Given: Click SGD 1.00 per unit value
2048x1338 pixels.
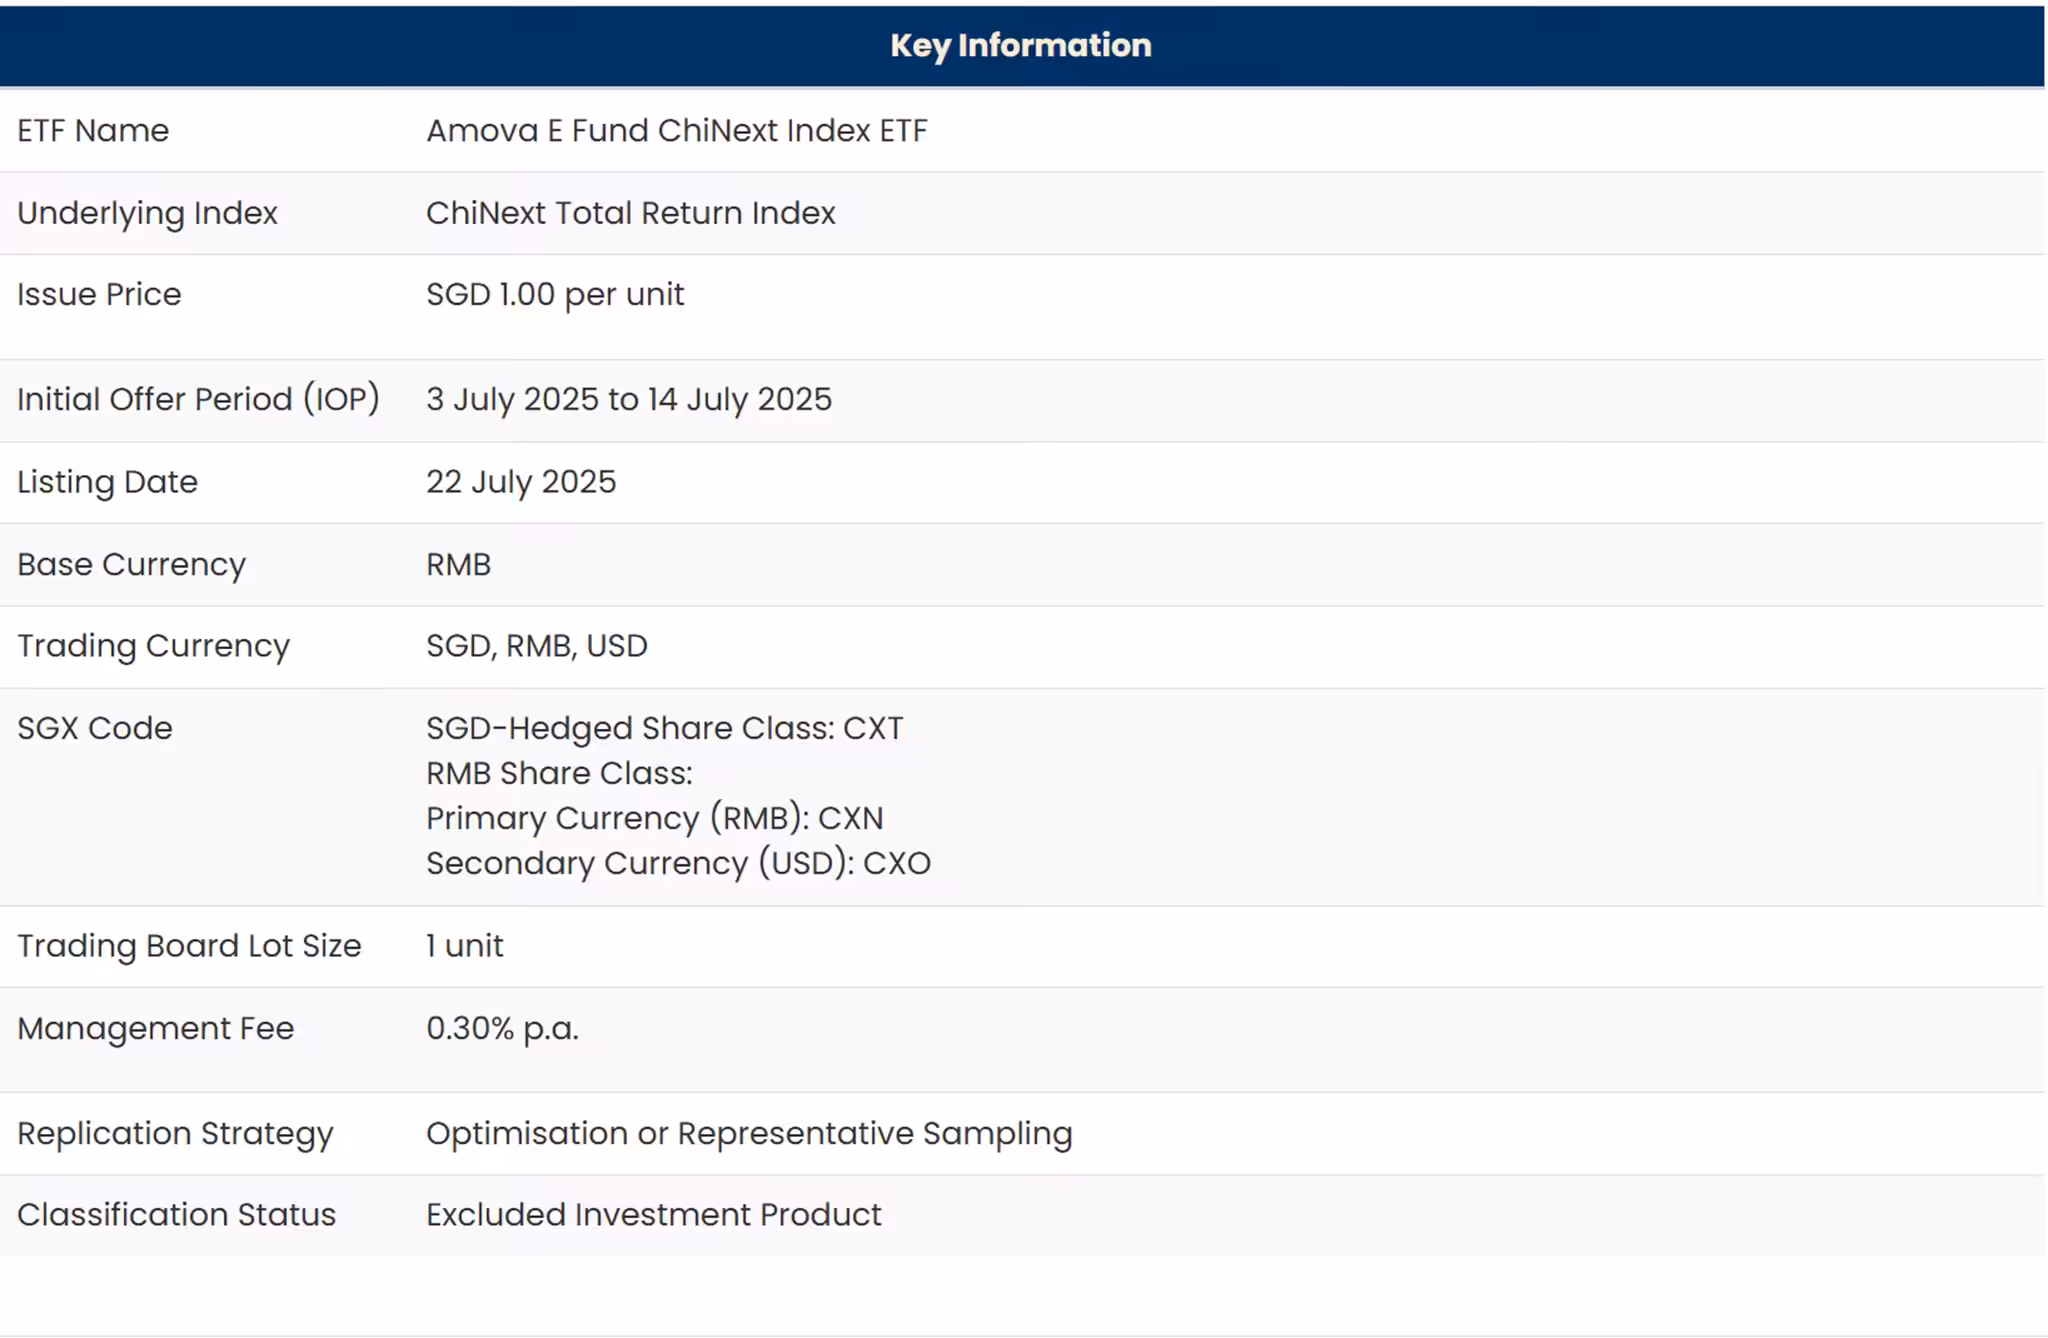Looking at the screenshot, I should pyautogui.click(x=554, y=295).
